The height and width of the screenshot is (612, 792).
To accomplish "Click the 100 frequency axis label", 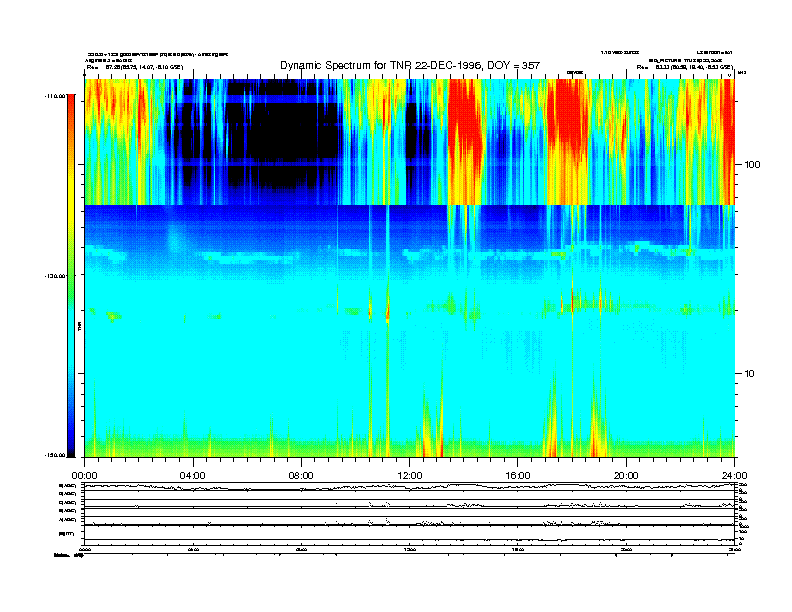I will coord(752,165).
